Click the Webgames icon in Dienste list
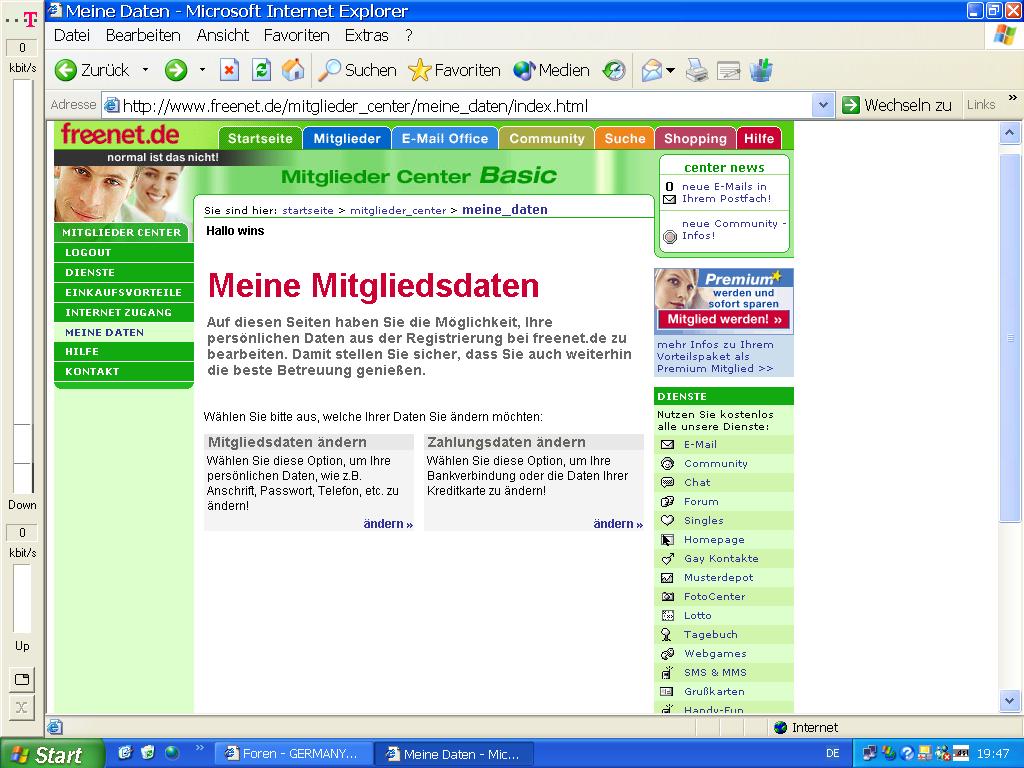This screenshot has width=1024, height=768. click(x=667, y=653)
